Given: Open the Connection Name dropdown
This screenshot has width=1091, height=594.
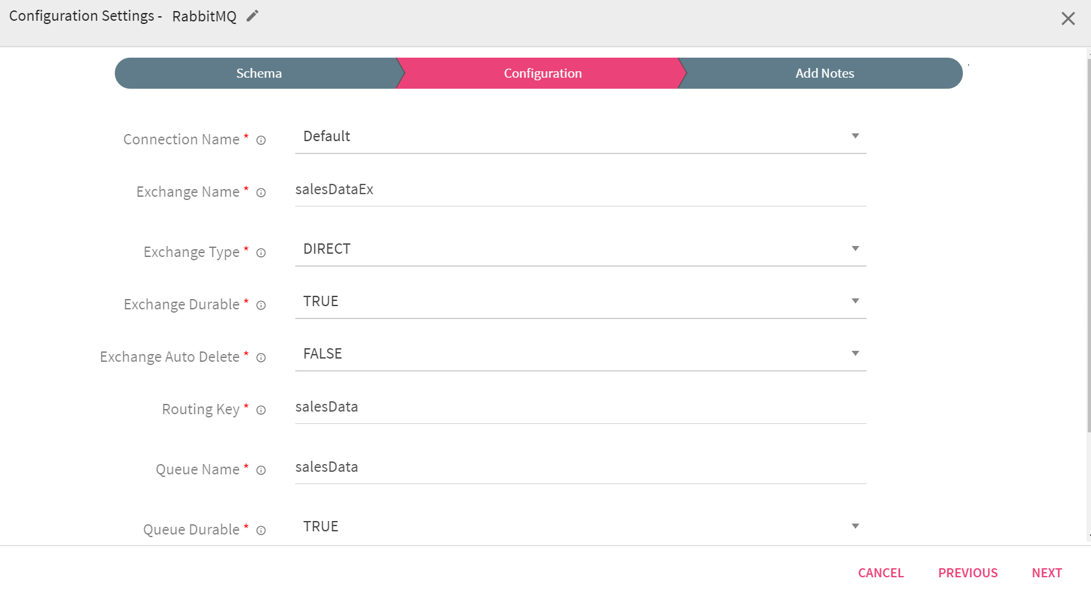Looking at the screenshot, I should click(x=580, y=136).
